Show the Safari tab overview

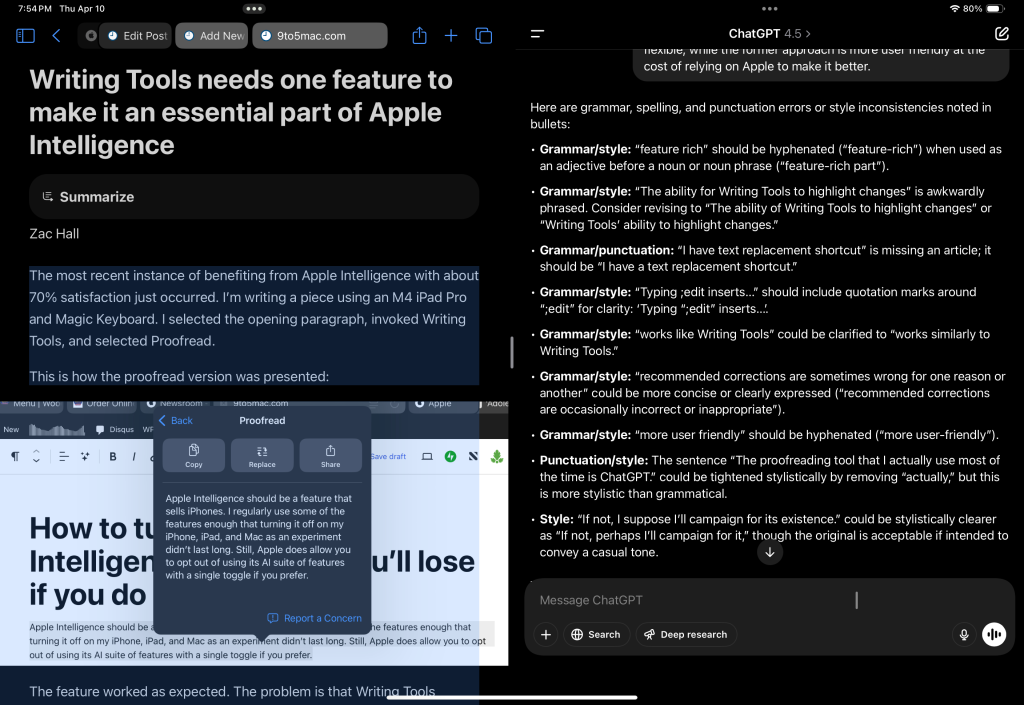(484, 36)
